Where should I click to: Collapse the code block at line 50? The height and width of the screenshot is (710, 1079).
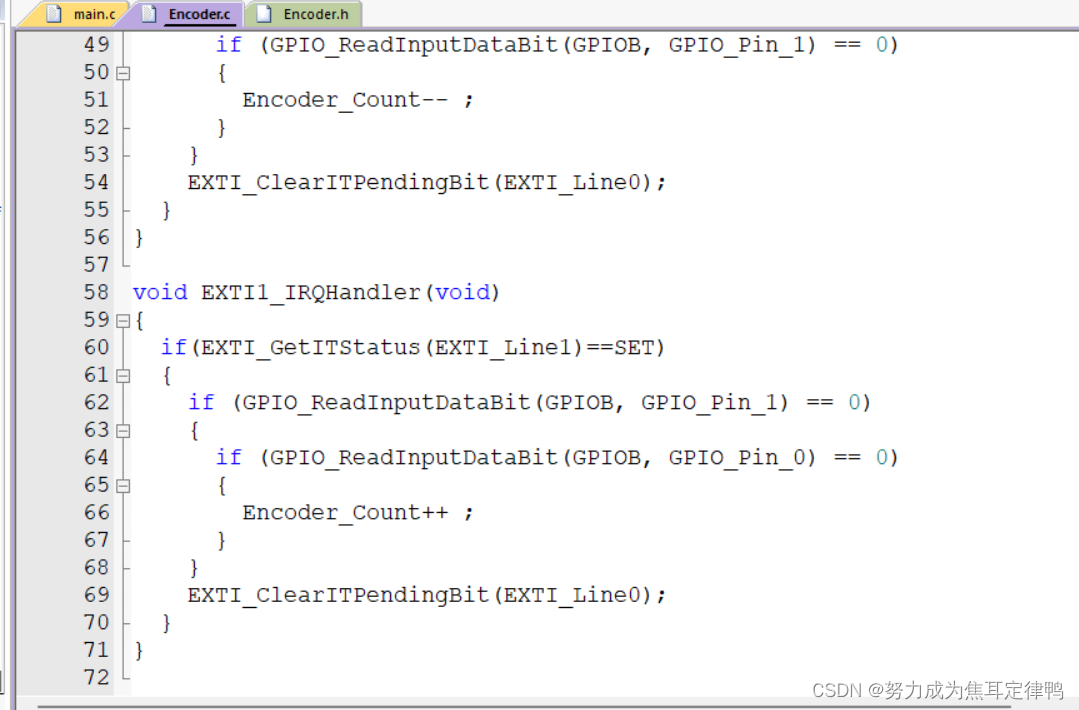coord(123,73)
